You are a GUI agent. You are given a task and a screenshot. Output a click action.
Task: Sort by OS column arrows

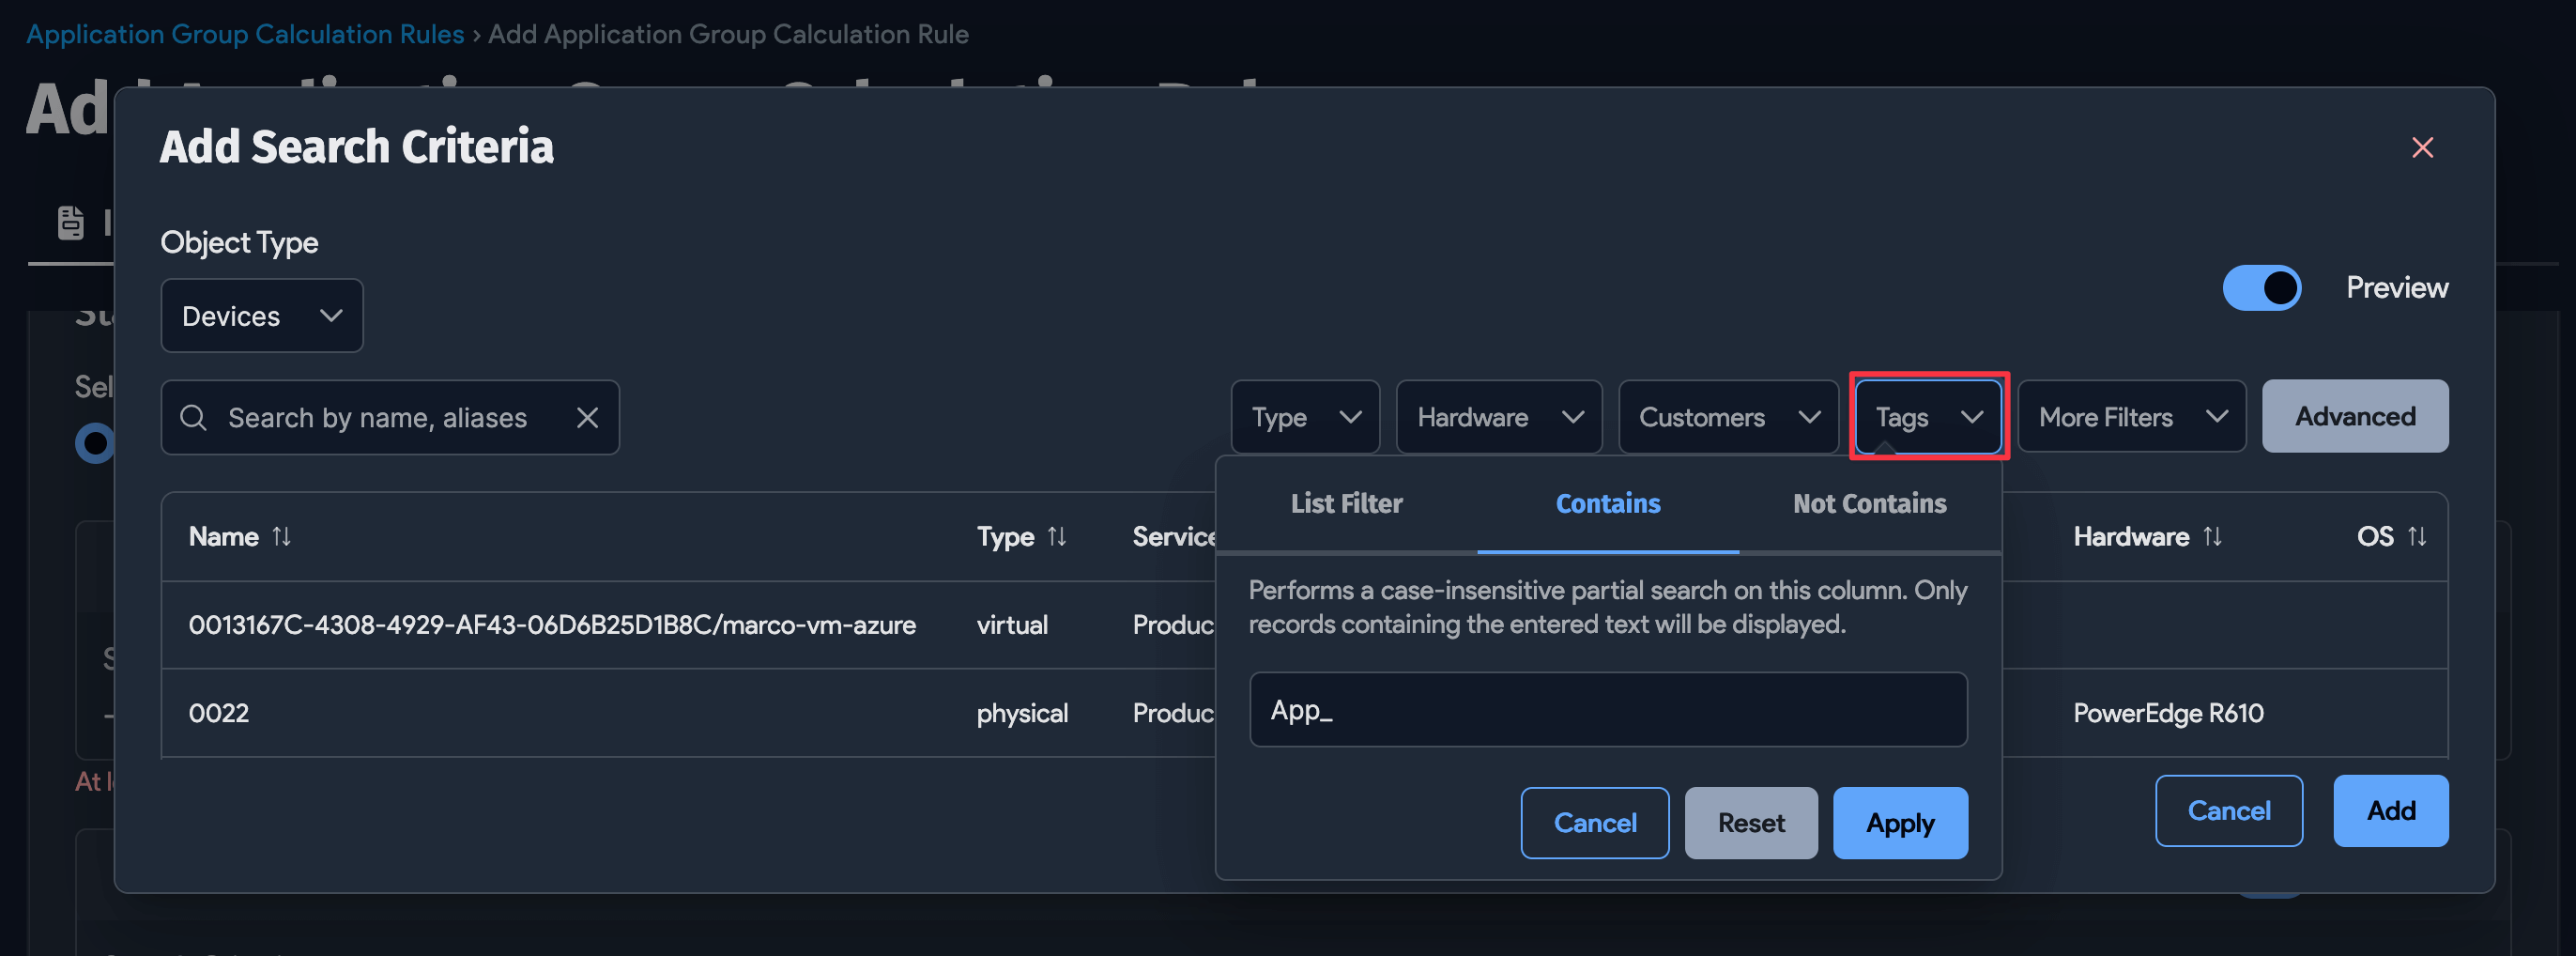(x=2417, y=537)
